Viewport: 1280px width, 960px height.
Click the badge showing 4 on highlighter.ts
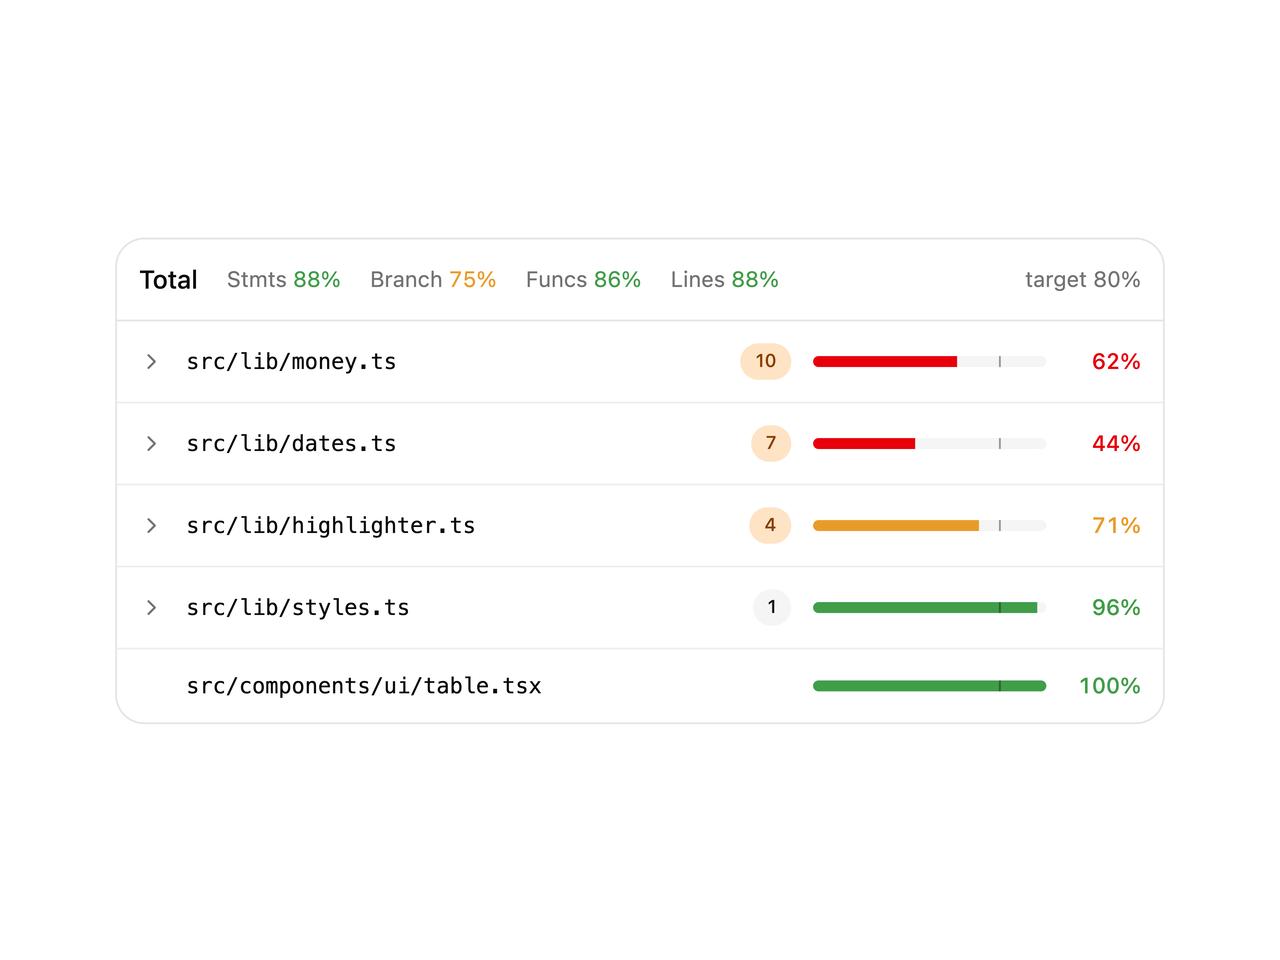pyautogui.click(x=770, y=525)
